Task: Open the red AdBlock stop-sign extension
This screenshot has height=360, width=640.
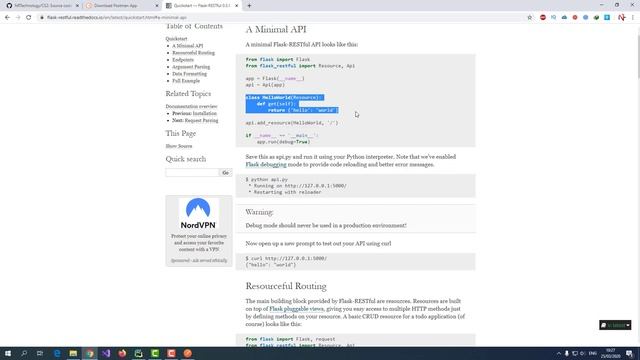Action: [x=543, y=18]
